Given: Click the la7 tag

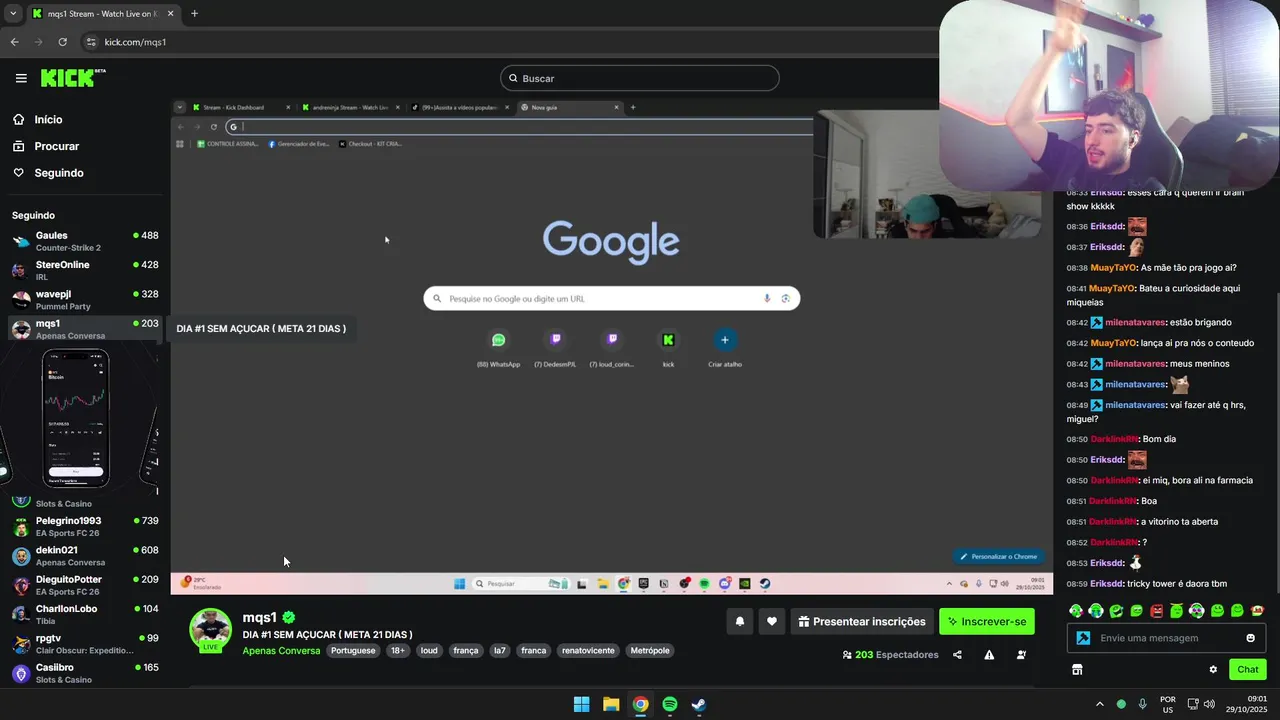Looking at the screenshot, I should pos(500,650).
